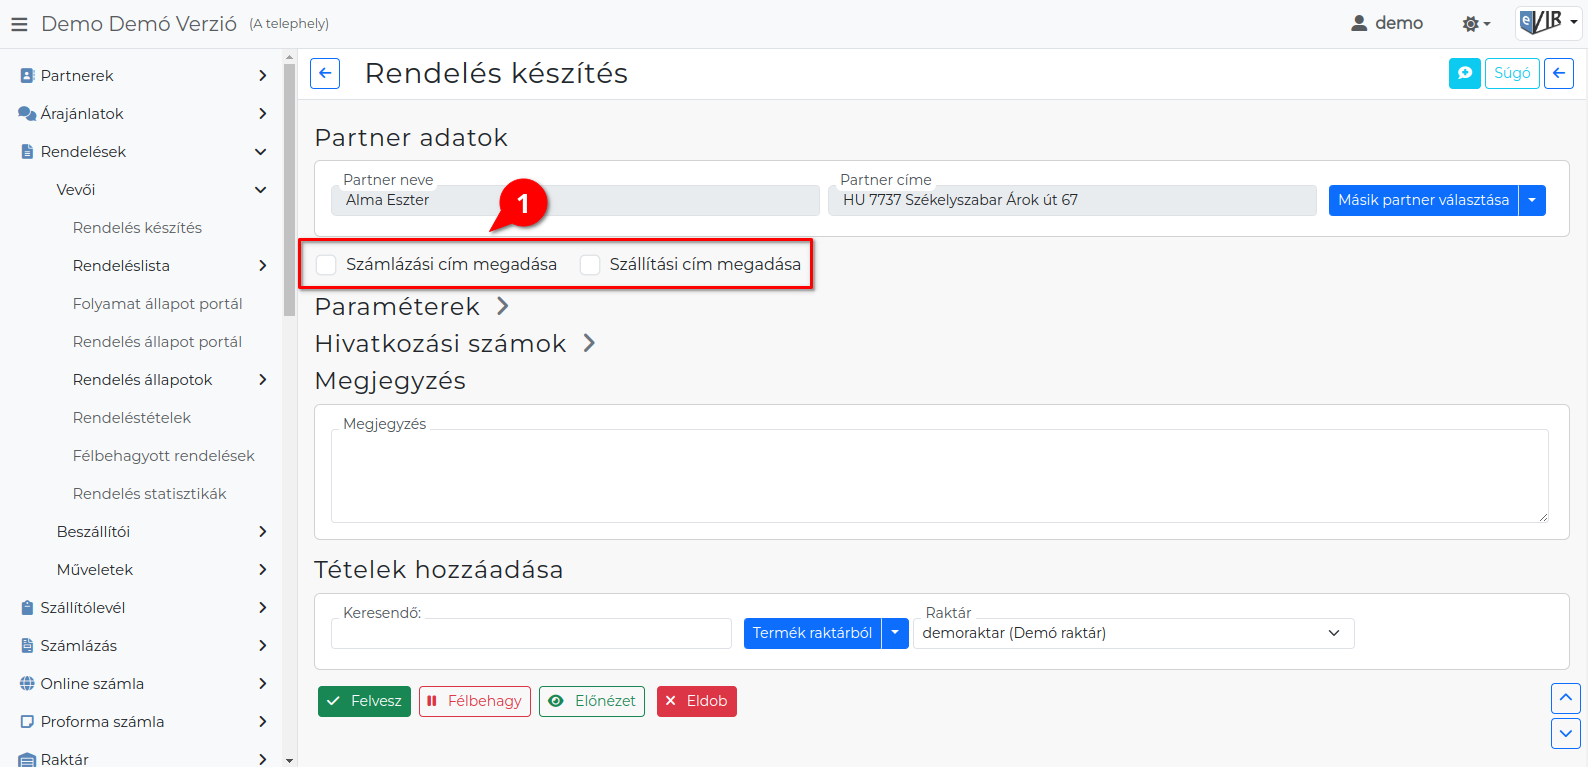The height and width of the screenshot is (767, 1588).
Task: Click the Árajánlatok chat bubbles icon
Action: (27, 114)
